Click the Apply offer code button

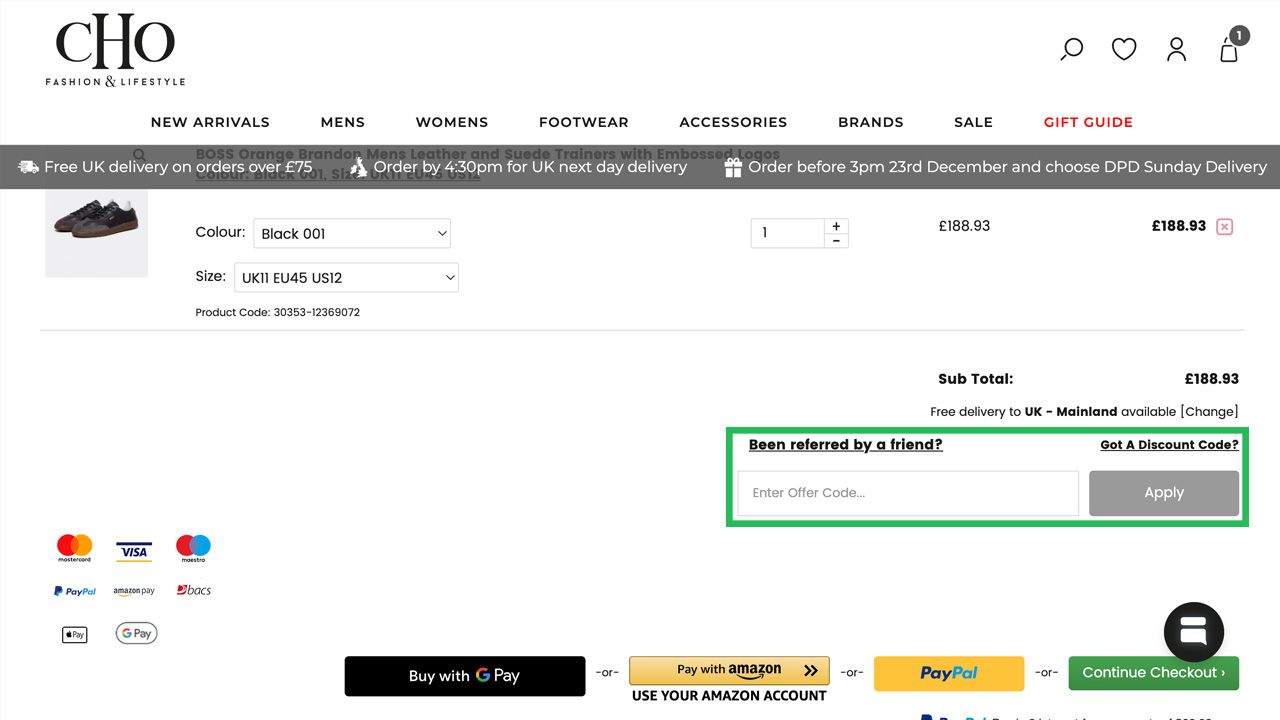click(1164, 493)
